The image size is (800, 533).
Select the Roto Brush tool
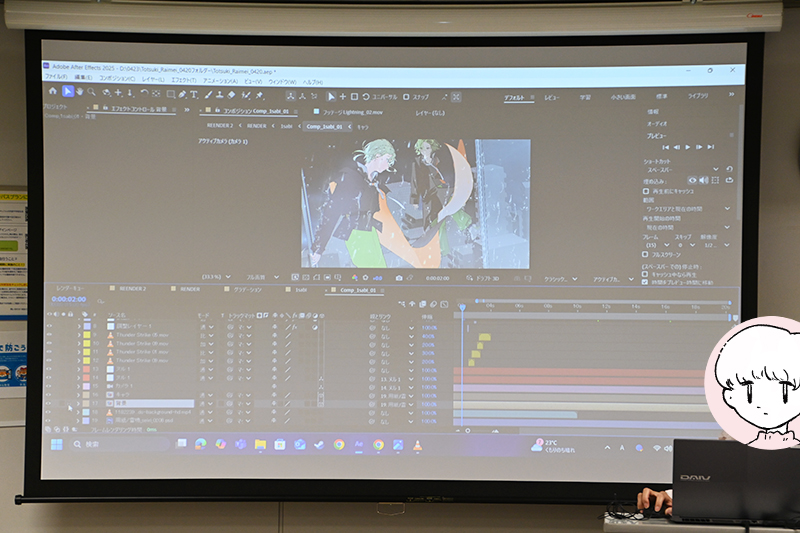click(x=246, y=95)
